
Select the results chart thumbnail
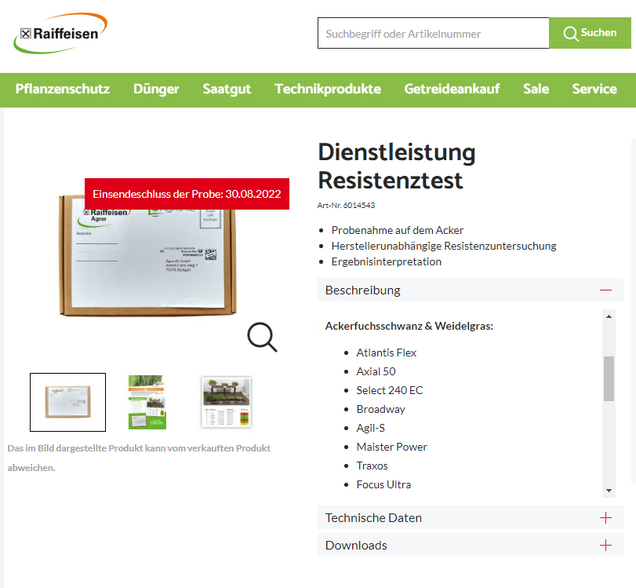[226, 402]
